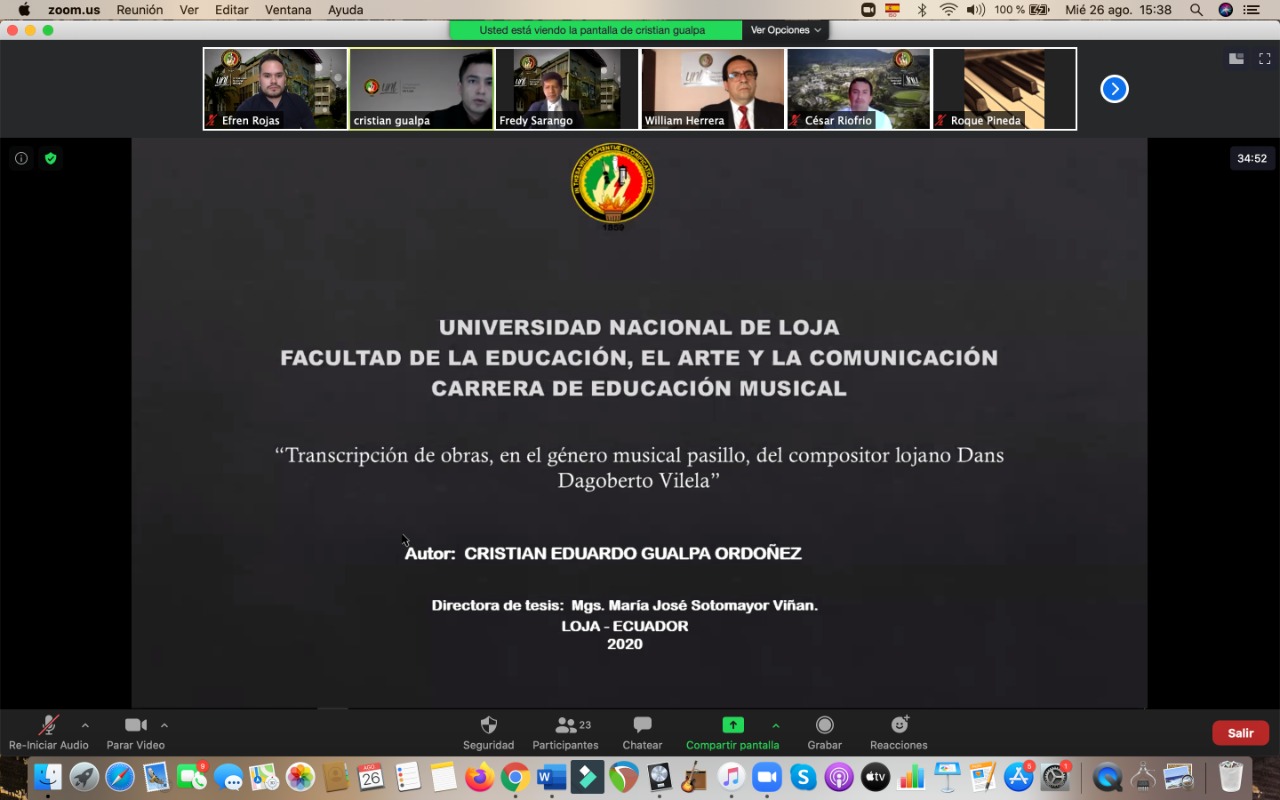Enter fullscreen with top-right icon
The width and height of the screenshot is (1280, 800).
coord(1262,59)
